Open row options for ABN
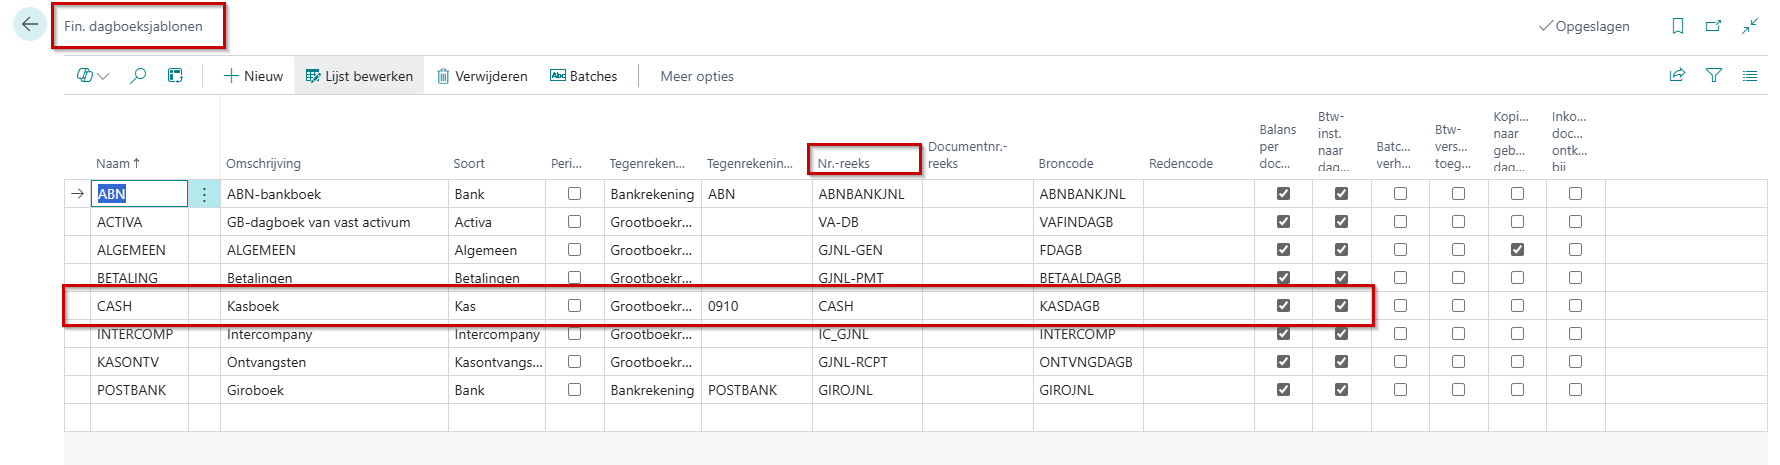1780x465 pixels. 204,194
